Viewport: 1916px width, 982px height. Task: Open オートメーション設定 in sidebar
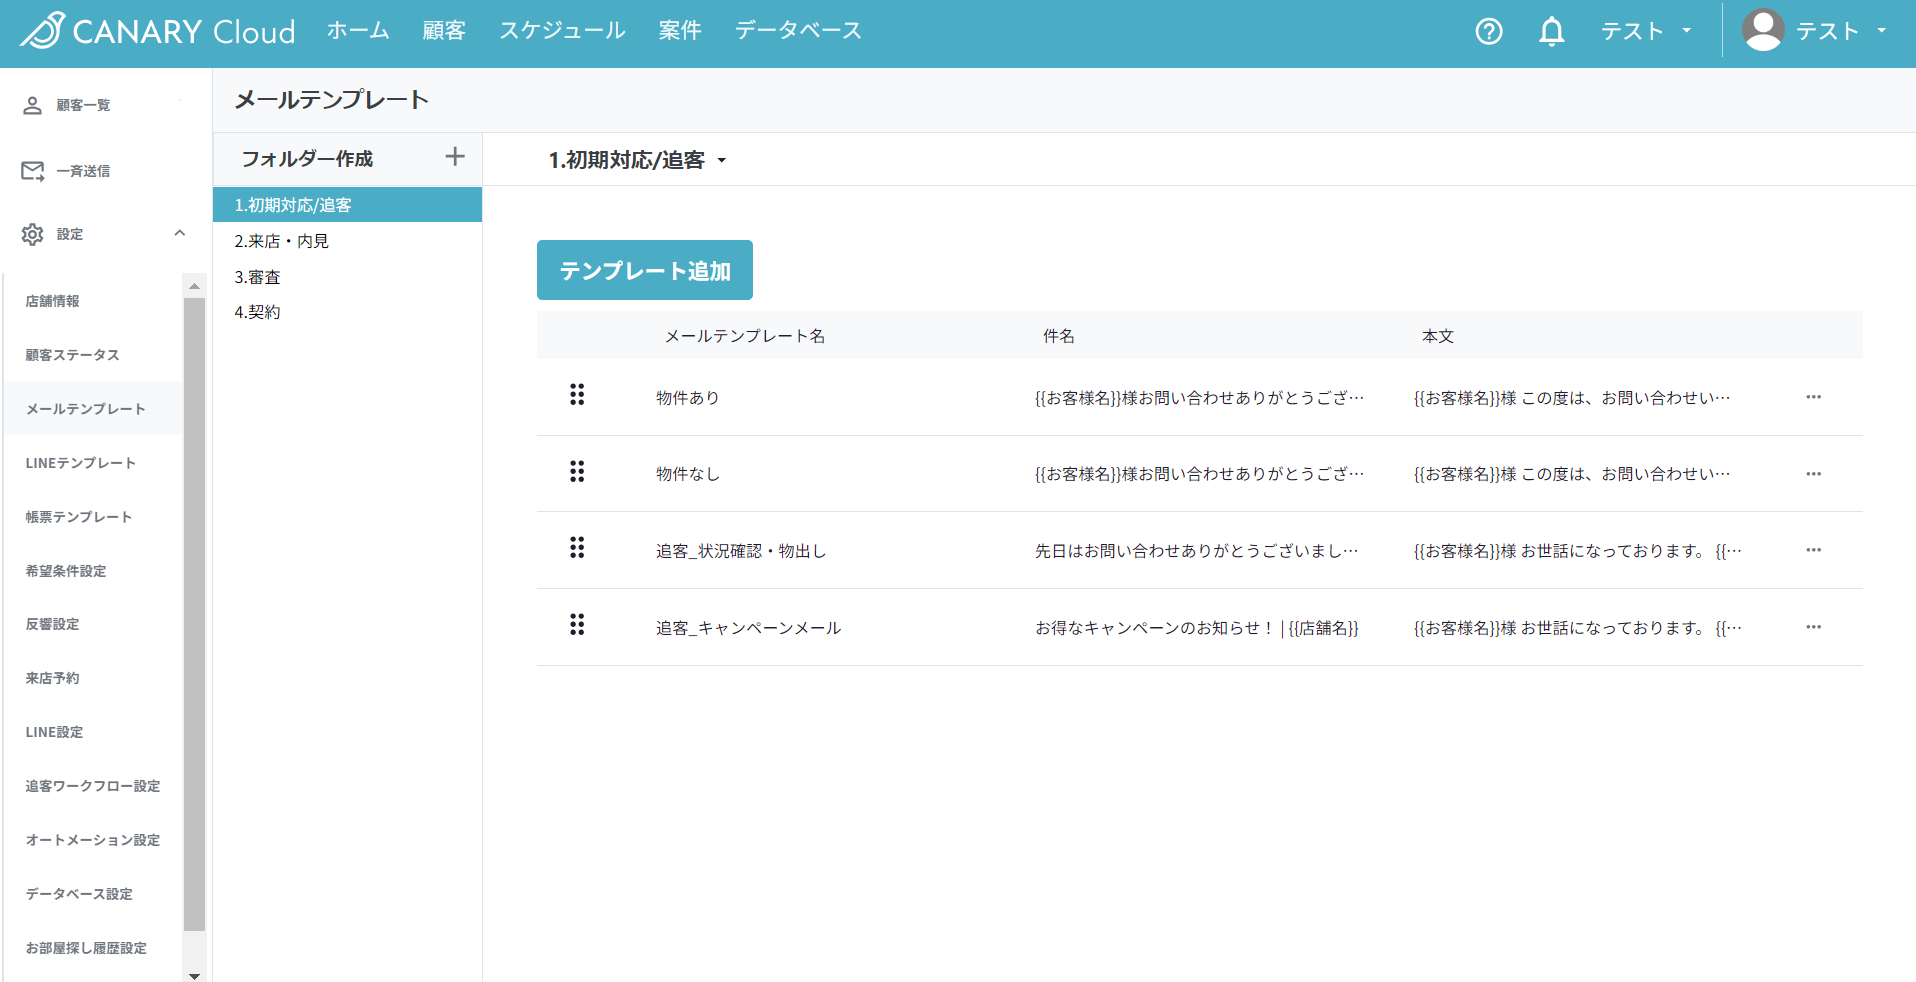(93, 840)
